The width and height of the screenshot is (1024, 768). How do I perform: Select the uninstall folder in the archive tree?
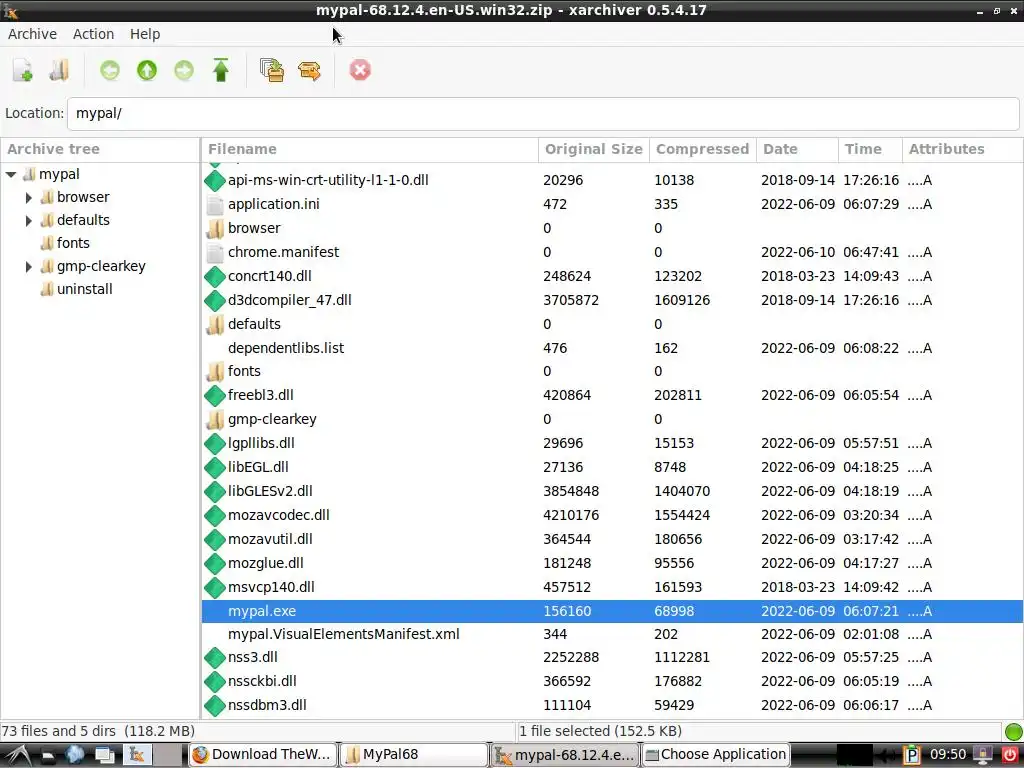84,289
